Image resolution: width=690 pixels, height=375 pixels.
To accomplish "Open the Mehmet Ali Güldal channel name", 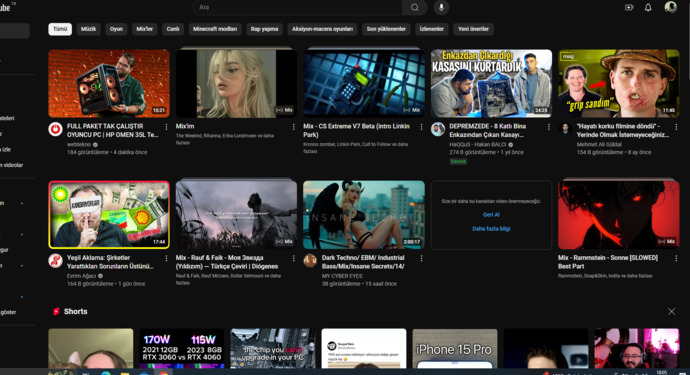I will (x=599, y=144).
